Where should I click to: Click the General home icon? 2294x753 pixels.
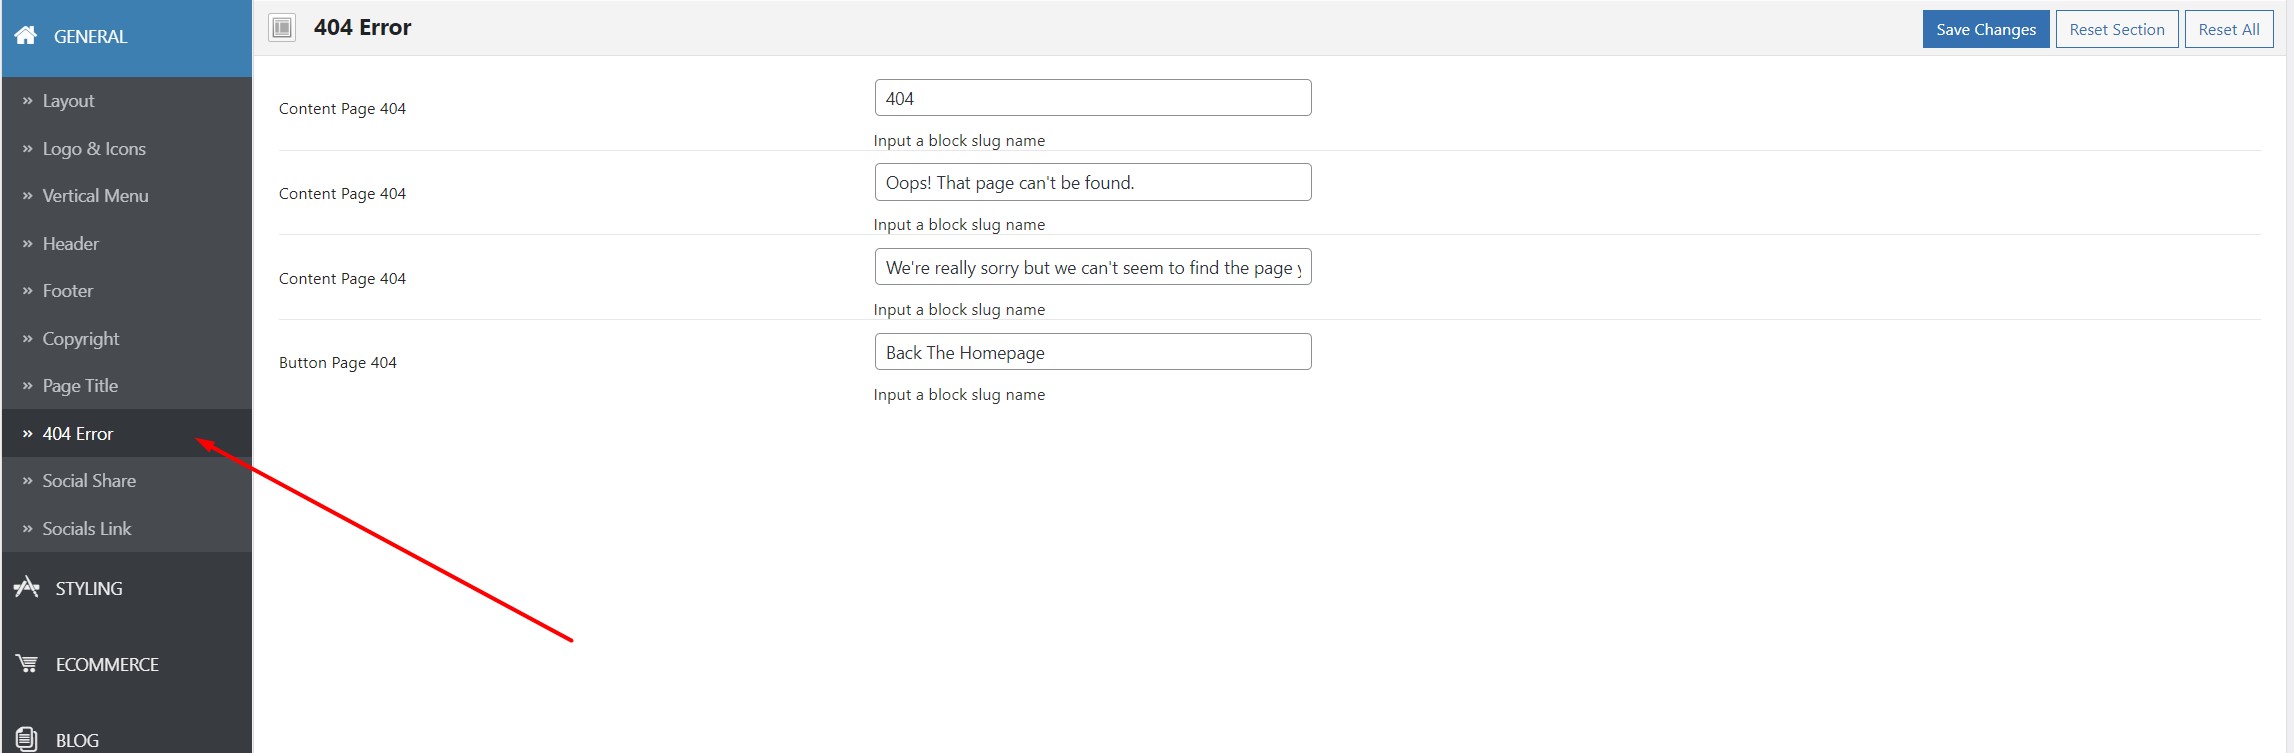point(26,36)
